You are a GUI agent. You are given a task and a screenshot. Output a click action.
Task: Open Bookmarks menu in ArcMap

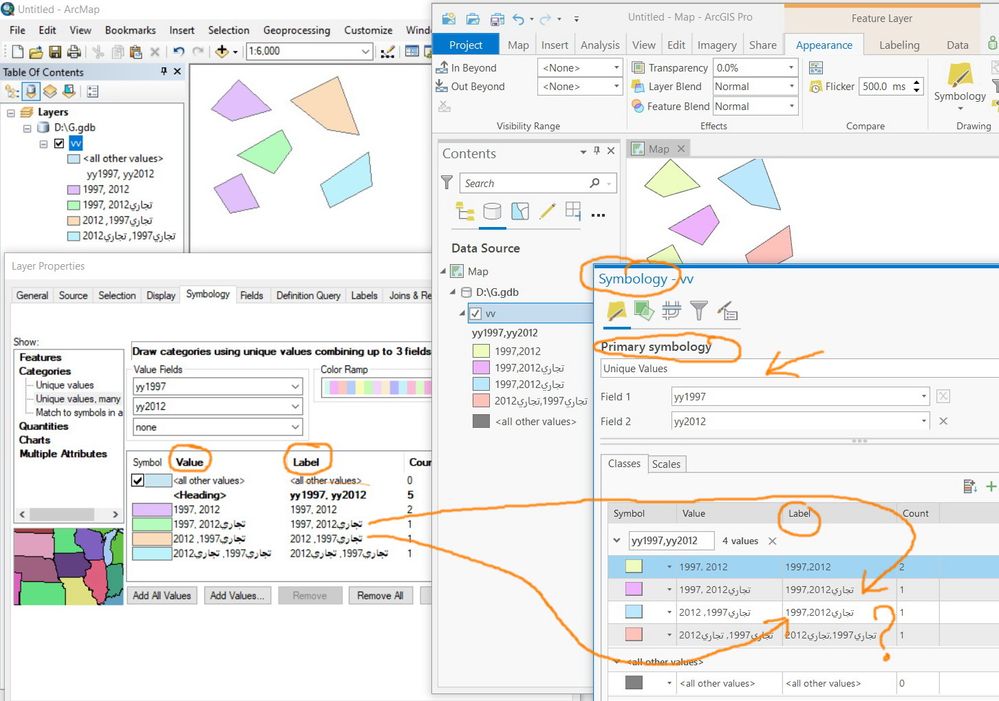[130, 30]
